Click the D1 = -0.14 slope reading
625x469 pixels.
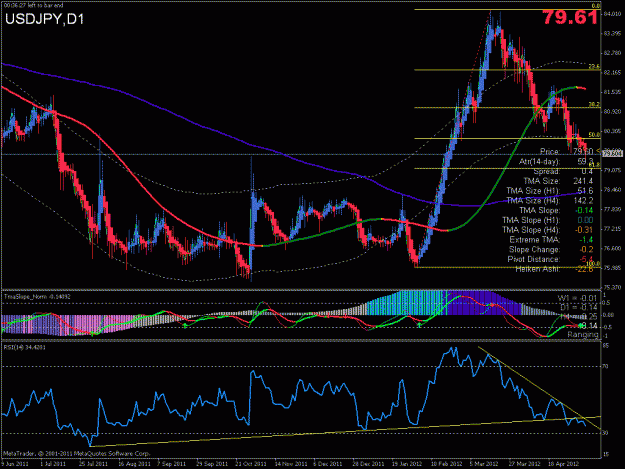(x=578, y=307)
